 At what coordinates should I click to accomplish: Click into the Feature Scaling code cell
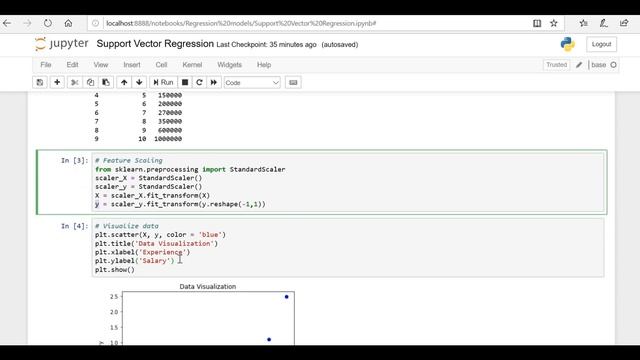pyautogui.click(x=348, y=182)
